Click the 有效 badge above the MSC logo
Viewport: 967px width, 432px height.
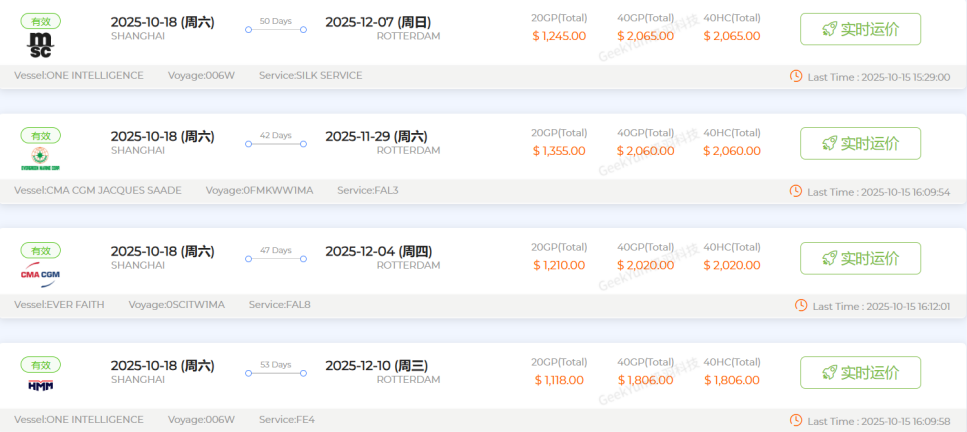(41, 21)
